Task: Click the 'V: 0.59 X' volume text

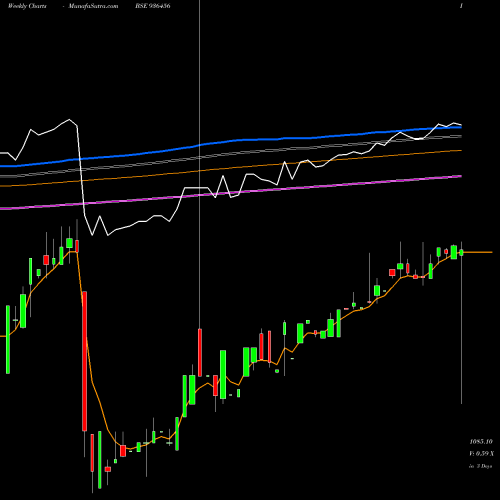Action: [481, 454]
